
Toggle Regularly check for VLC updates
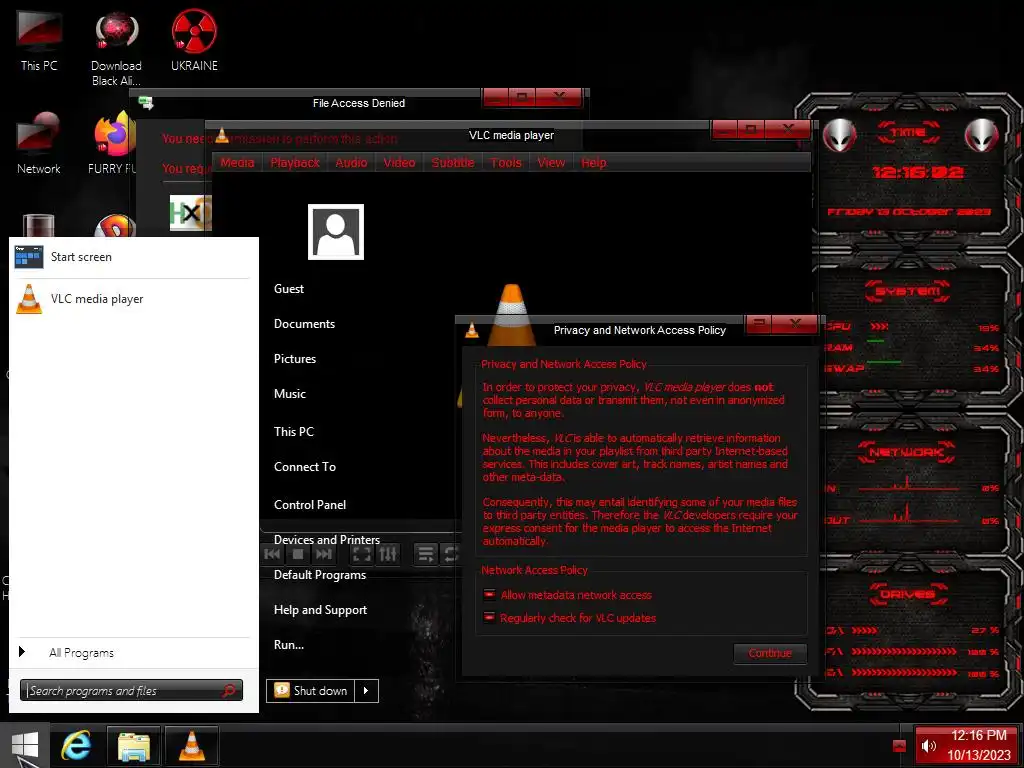(x=489, y=618)
